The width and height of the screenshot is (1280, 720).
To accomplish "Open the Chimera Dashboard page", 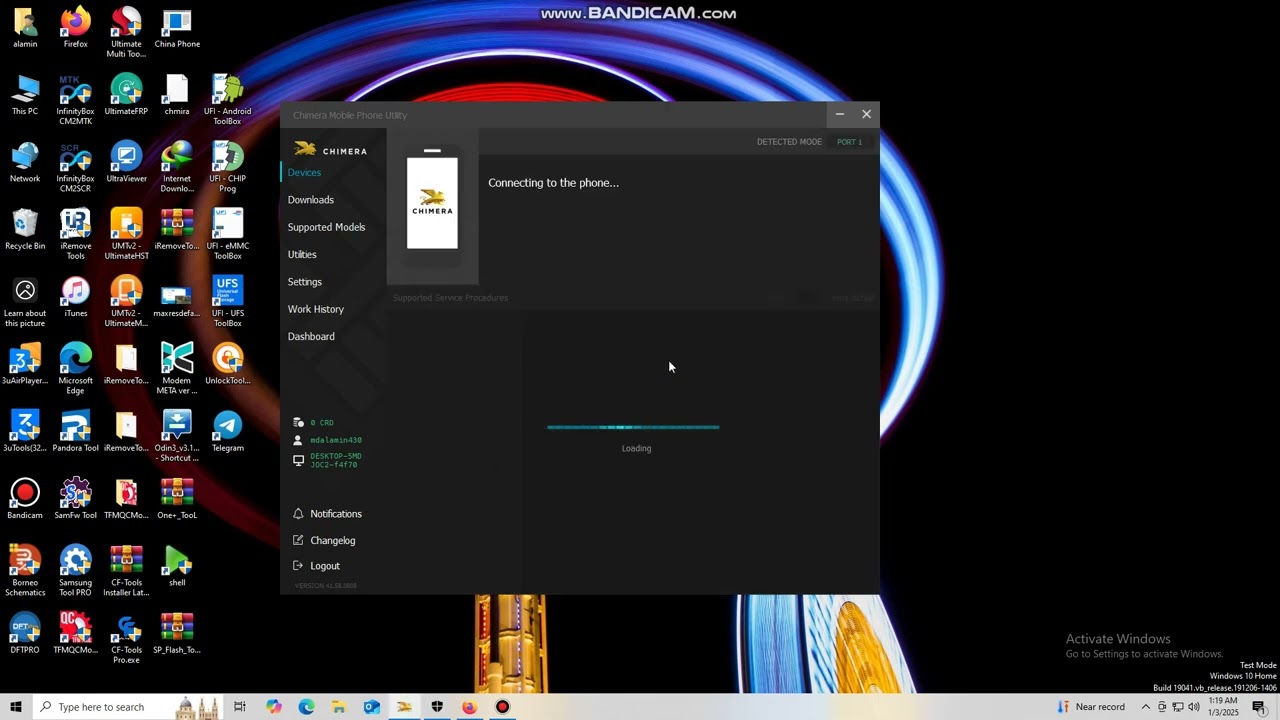I will (x=311, y=336).
